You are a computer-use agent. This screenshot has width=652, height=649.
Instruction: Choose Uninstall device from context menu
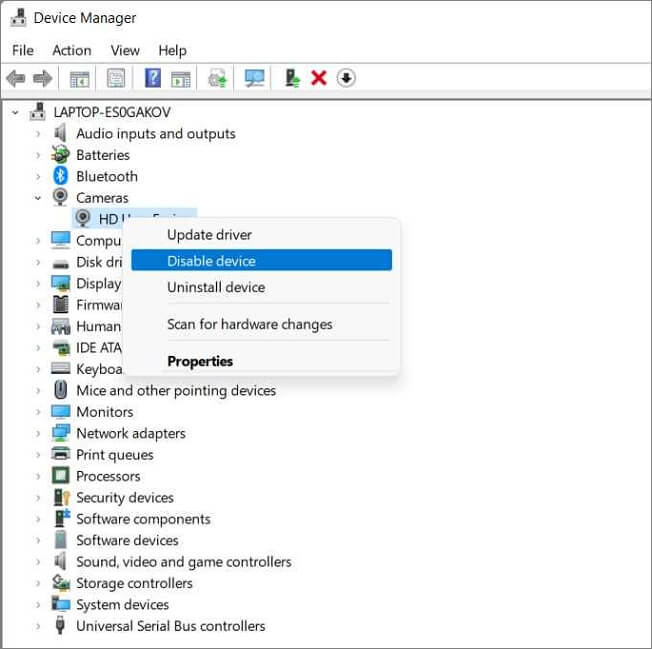[x=262, y=287]
